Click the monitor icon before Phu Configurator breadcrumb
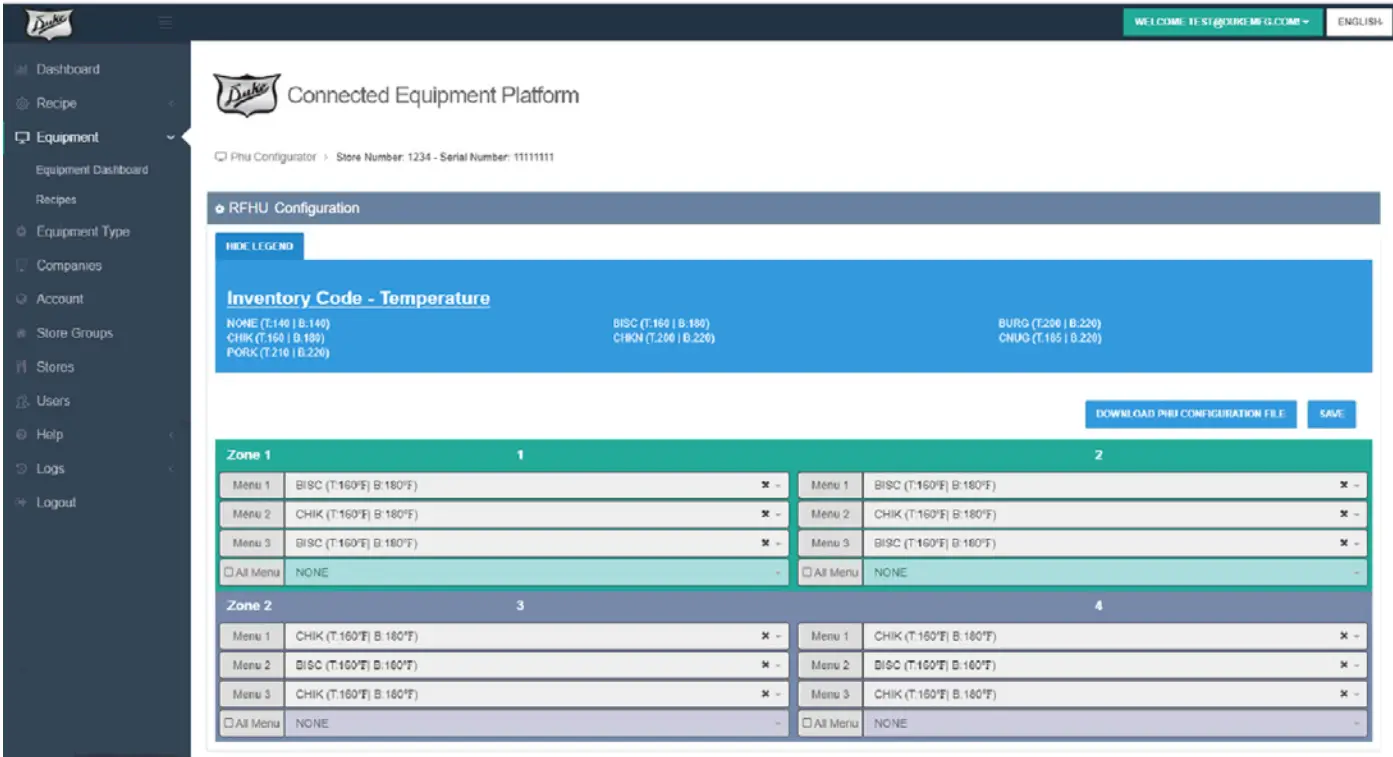 tap(220, 157)
